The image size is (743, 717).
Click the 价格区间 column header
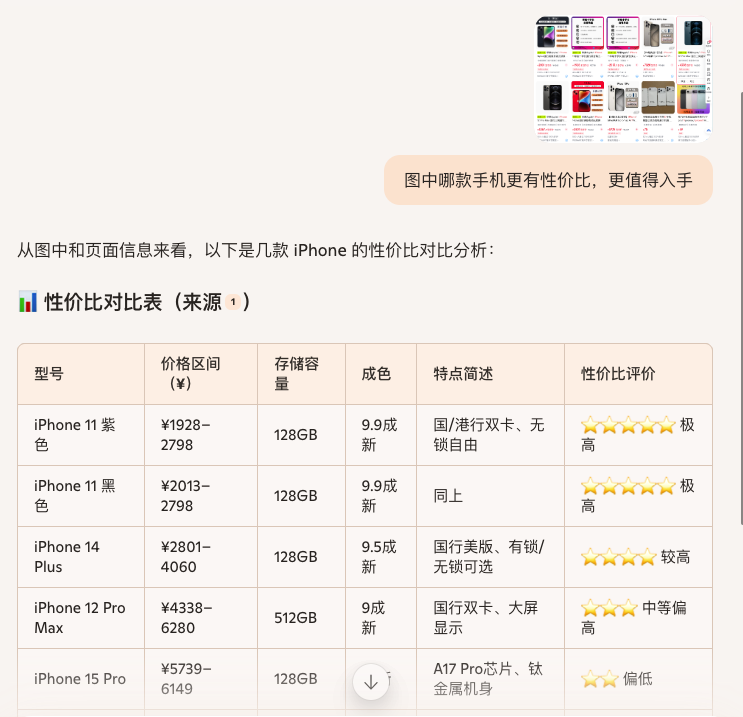tap(201, 374)
